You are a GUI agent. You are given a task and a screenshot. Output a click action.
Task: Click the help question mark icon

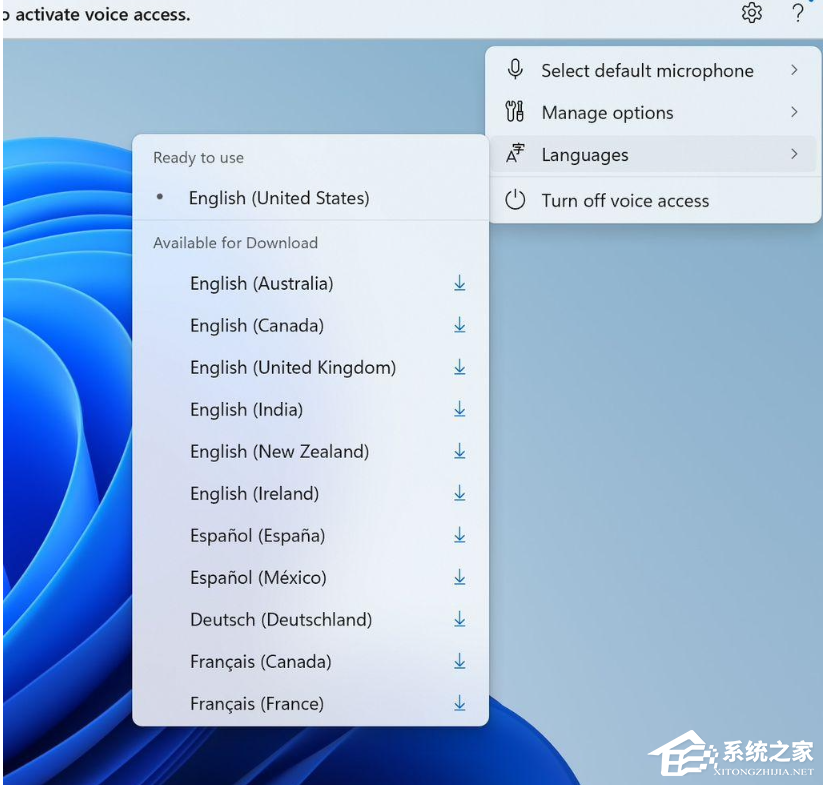pyautogui.click(x=798, y=13)
